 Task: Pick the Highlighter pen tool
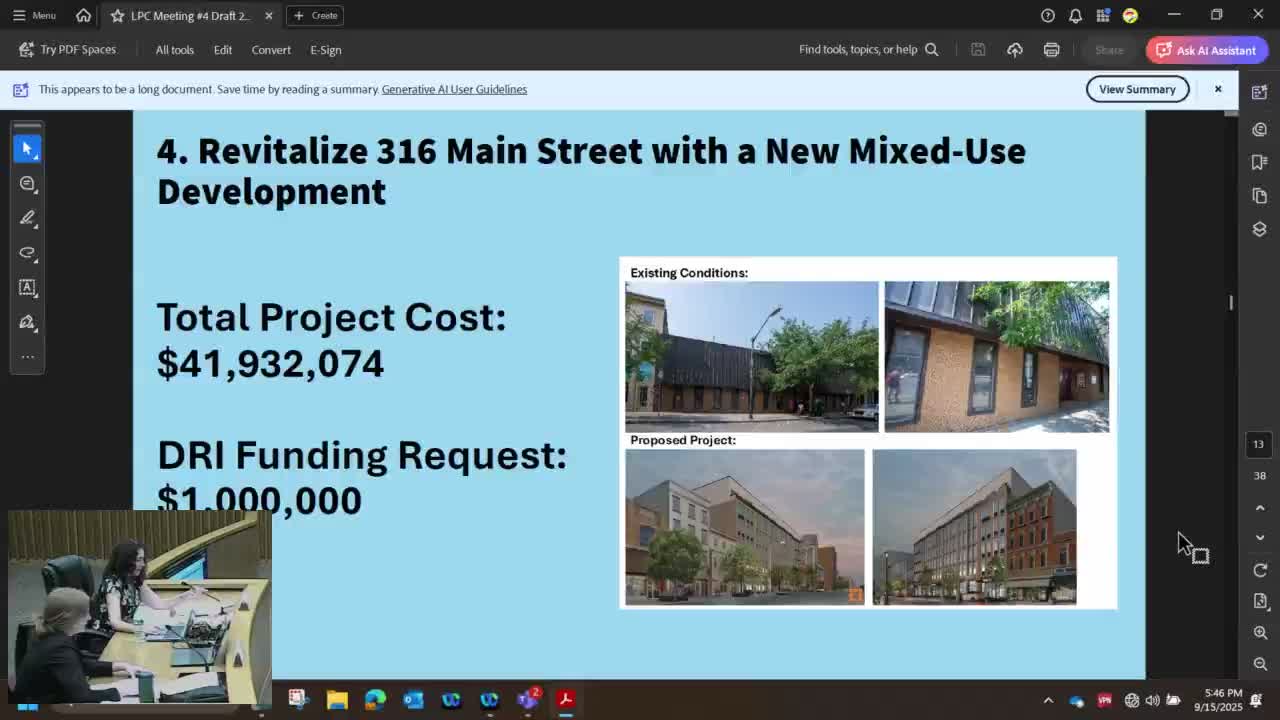(x=27, y=218)
